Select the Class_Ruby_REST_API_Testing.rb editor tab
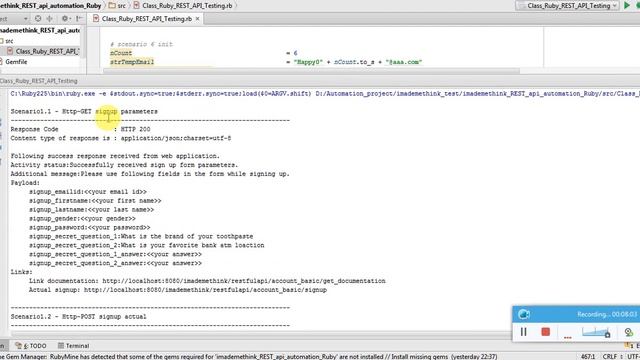Viewport: 640px width, 360px height. click(x=146, y=19)
